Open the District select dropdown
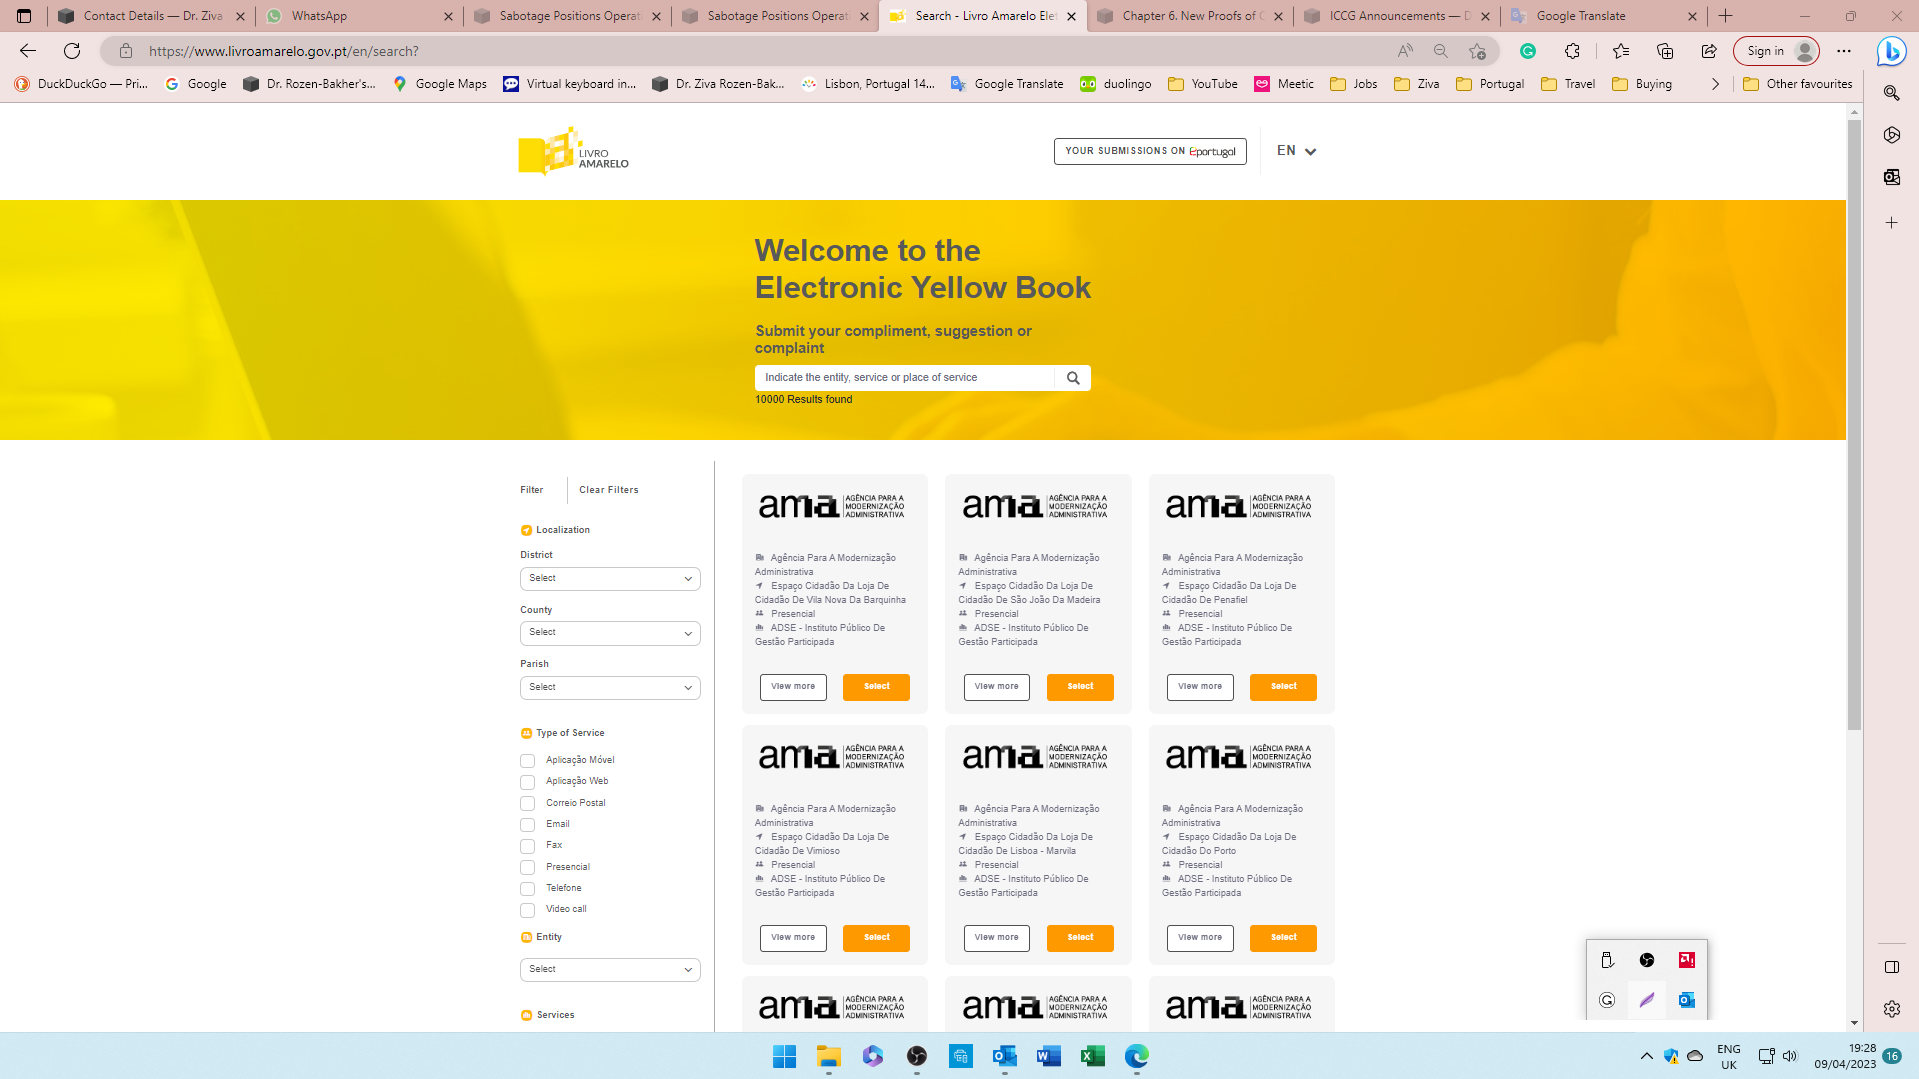The image size is (1919, 1079). pos(610,579)
